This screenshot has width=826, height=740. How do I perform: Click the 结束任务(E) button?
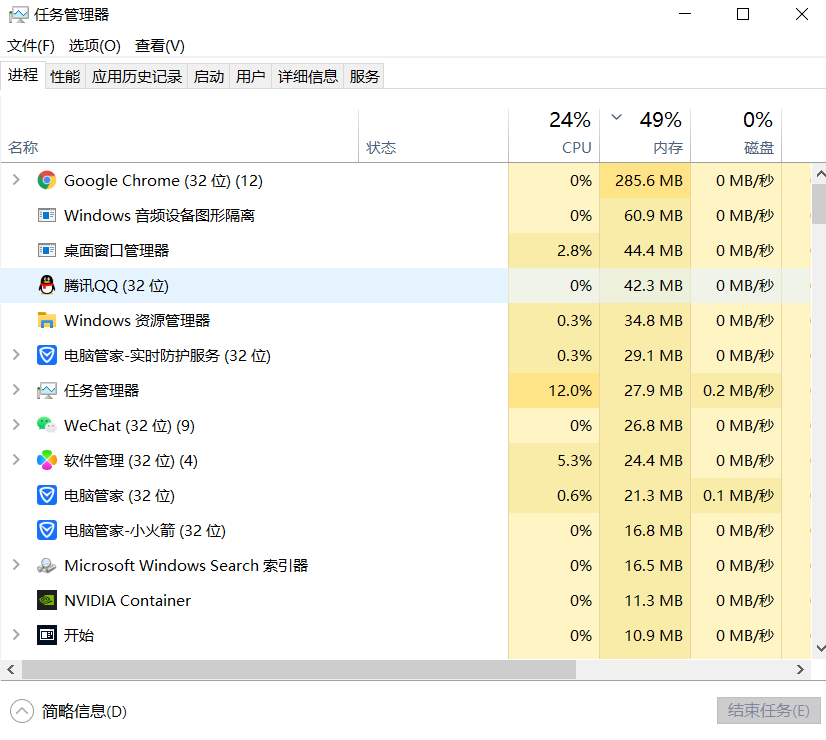click(769, 711)
